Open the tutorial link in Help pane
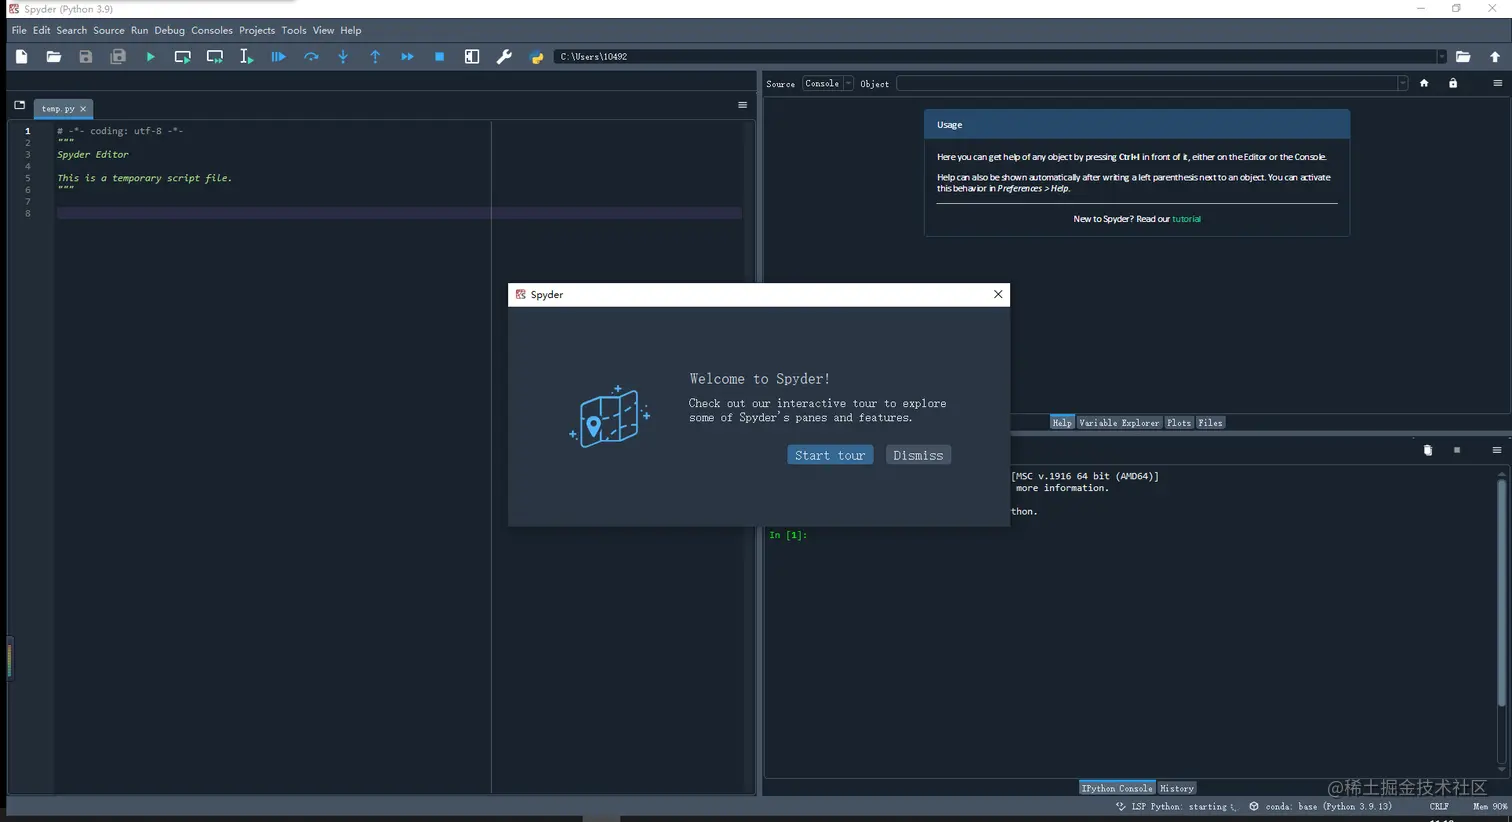This screenshot has width=1512, height=822. (x=1186, y=219)
